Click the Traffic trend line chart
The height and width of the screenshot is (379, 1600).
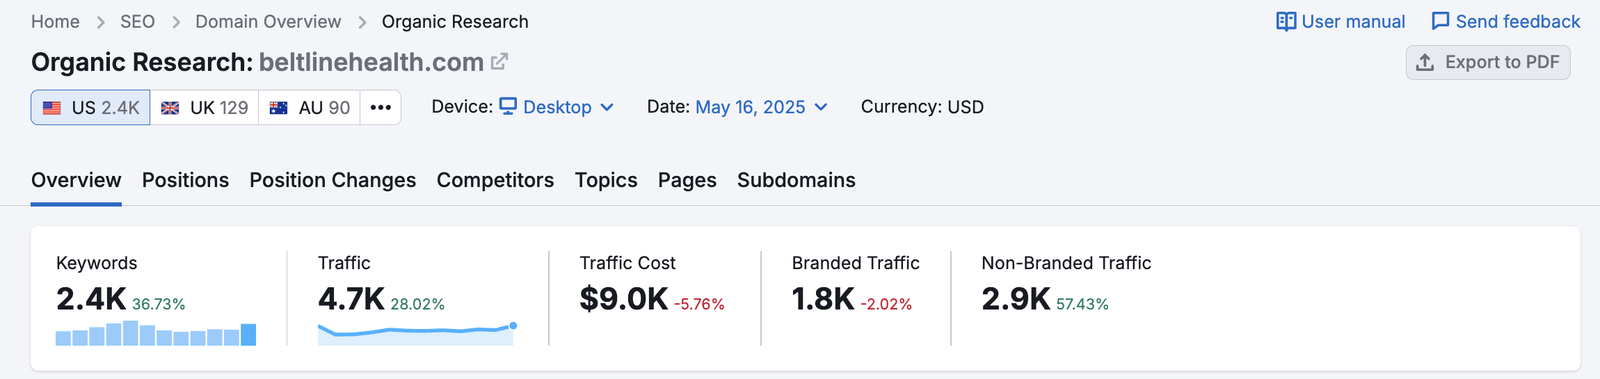pyautogui.click(x=416, y=333)
